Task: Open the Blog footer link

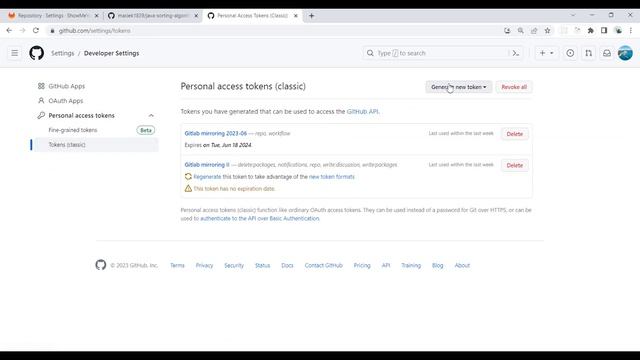Action: [438, 265]
